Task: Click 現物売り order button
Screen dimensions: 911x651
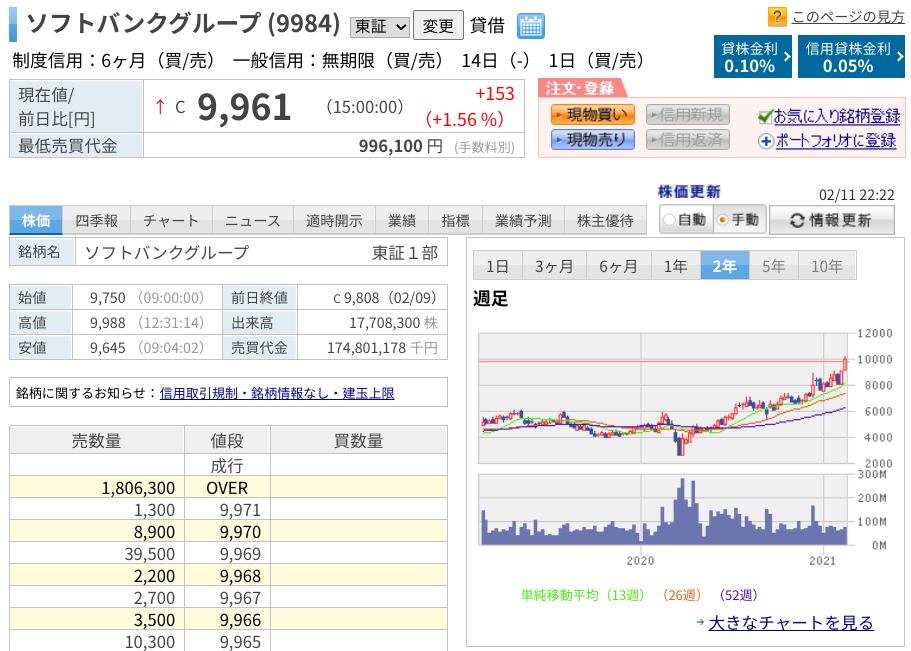Action: coord(593,140)
